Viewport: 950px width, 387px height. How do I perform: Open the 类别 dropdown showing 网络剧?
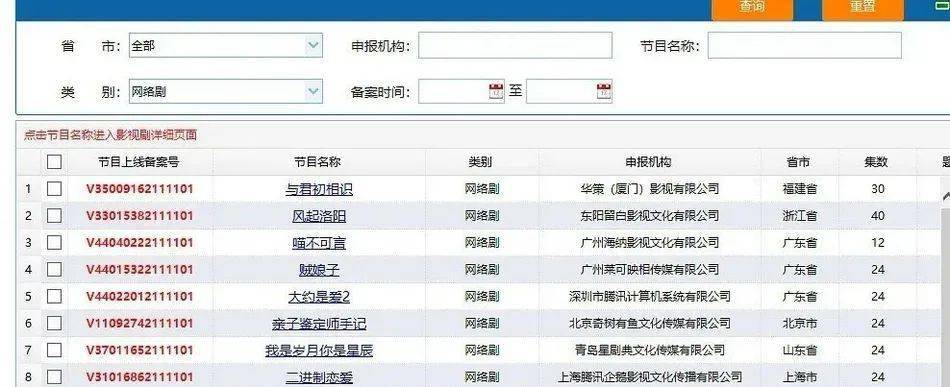(225, 91)
